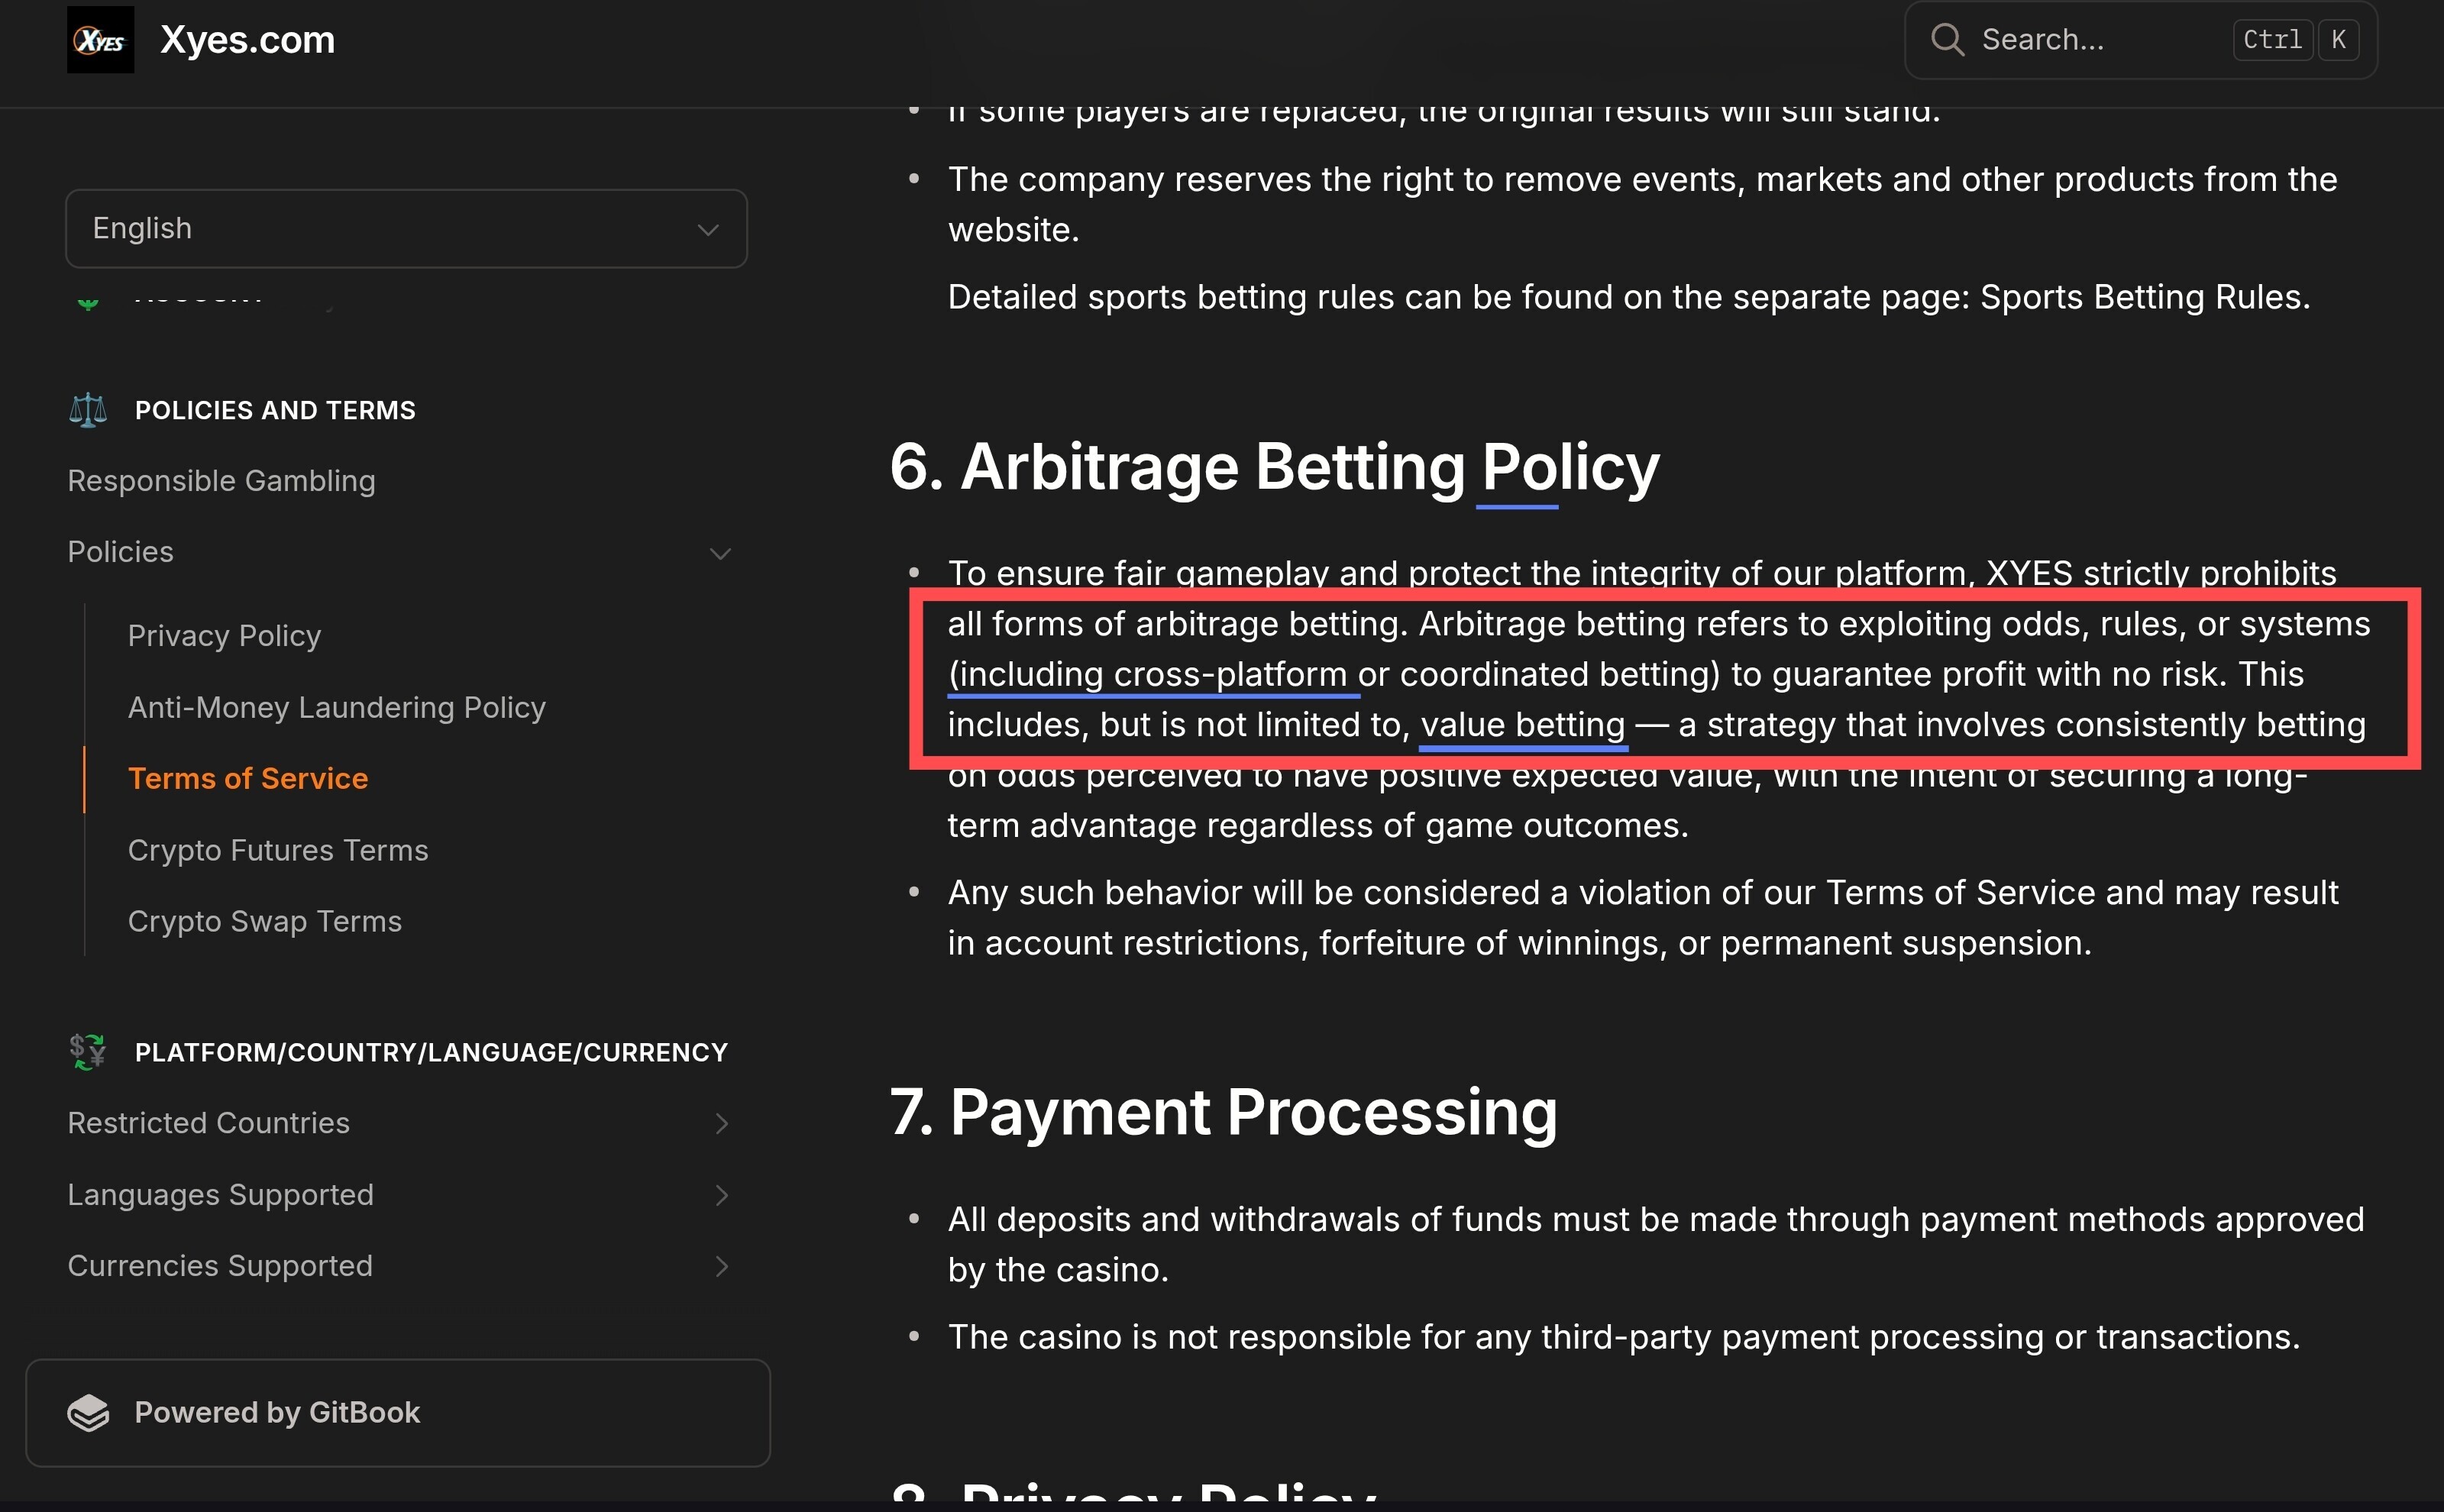Open the English language dropdown

coord(406,228)
